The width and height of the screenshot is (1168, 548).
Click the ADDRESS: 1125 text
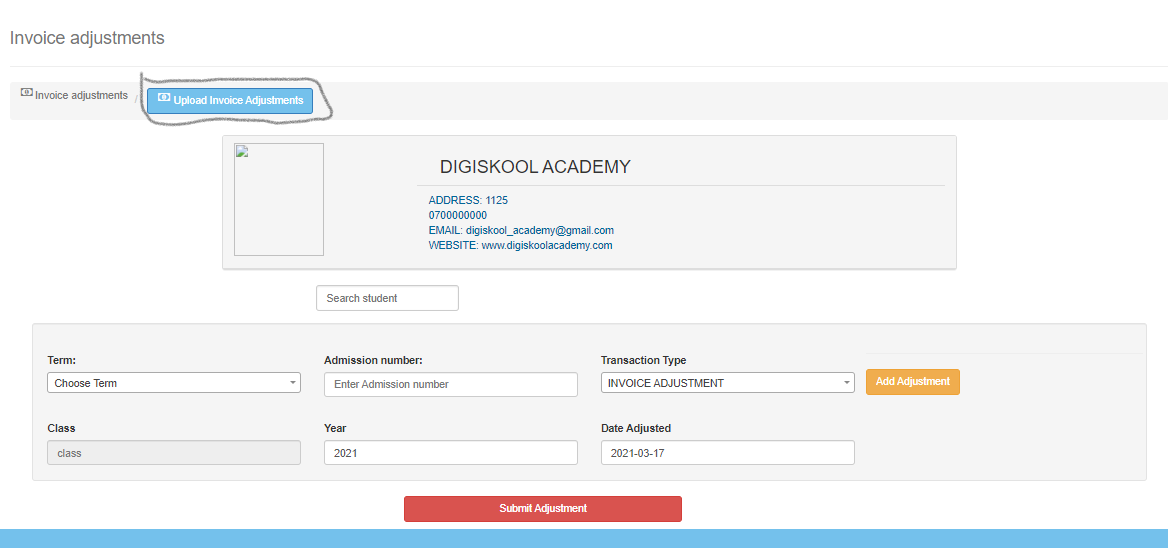pyautogui.click(x=468, y=200)
